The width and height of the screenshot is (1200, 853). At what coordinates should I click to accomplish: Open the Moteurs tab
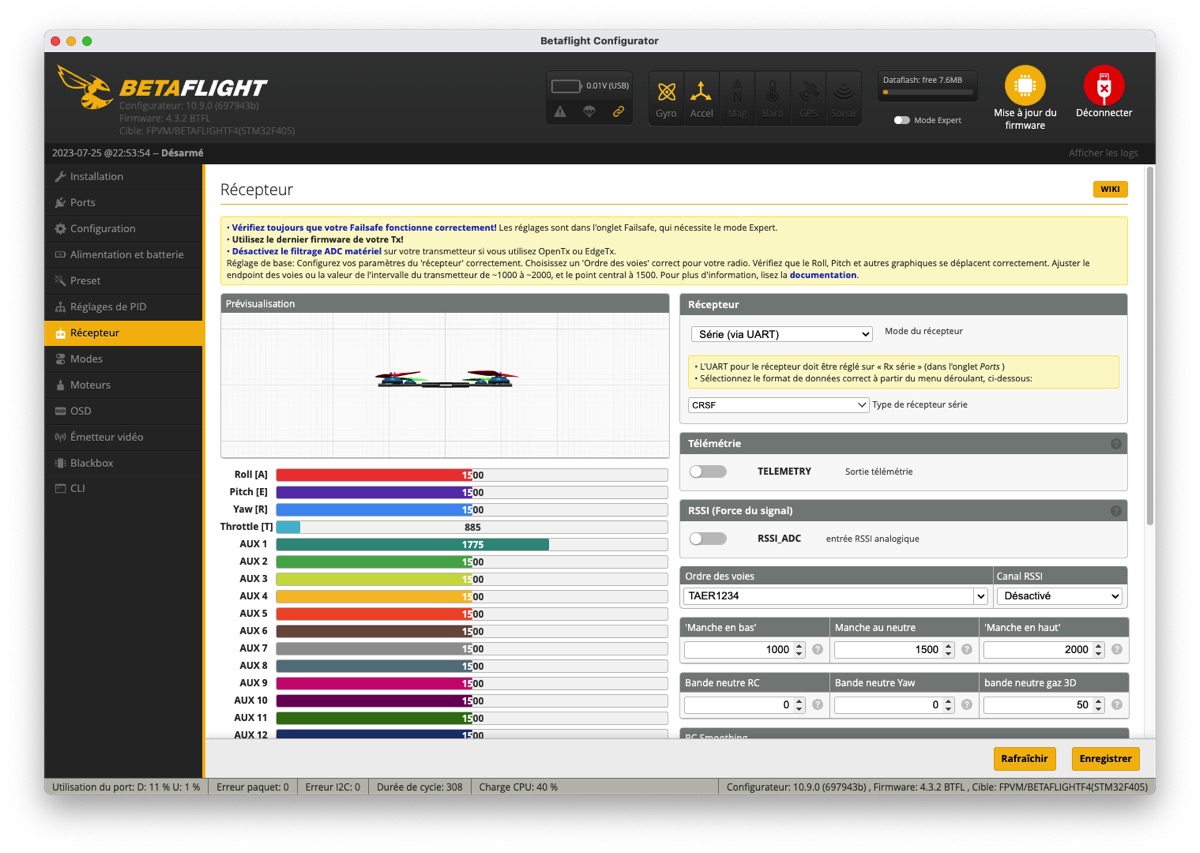click(x=124, y=385)
